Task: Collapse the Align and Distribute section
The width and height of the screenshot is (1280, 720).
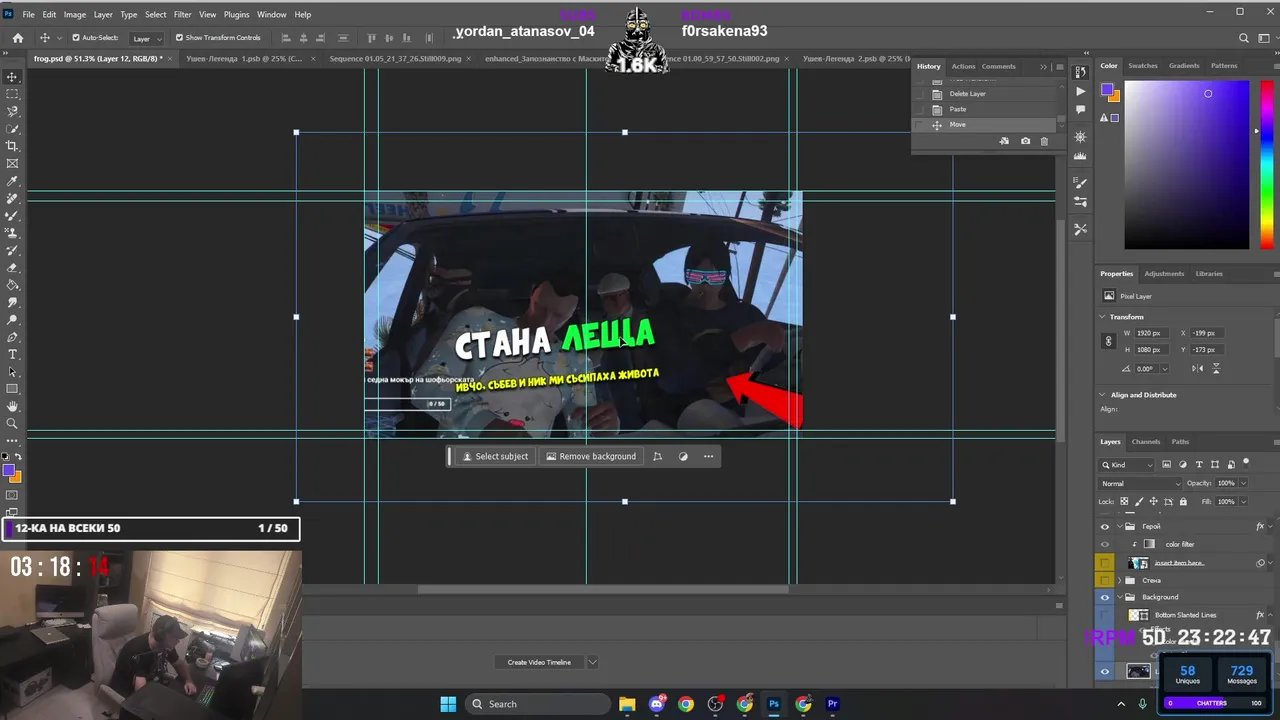Action: [x=1103, y=395]
